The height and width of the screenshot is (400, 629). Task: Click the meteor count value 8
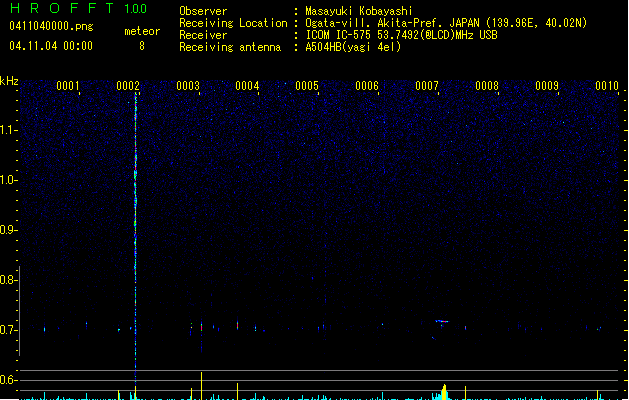point(142,46)
